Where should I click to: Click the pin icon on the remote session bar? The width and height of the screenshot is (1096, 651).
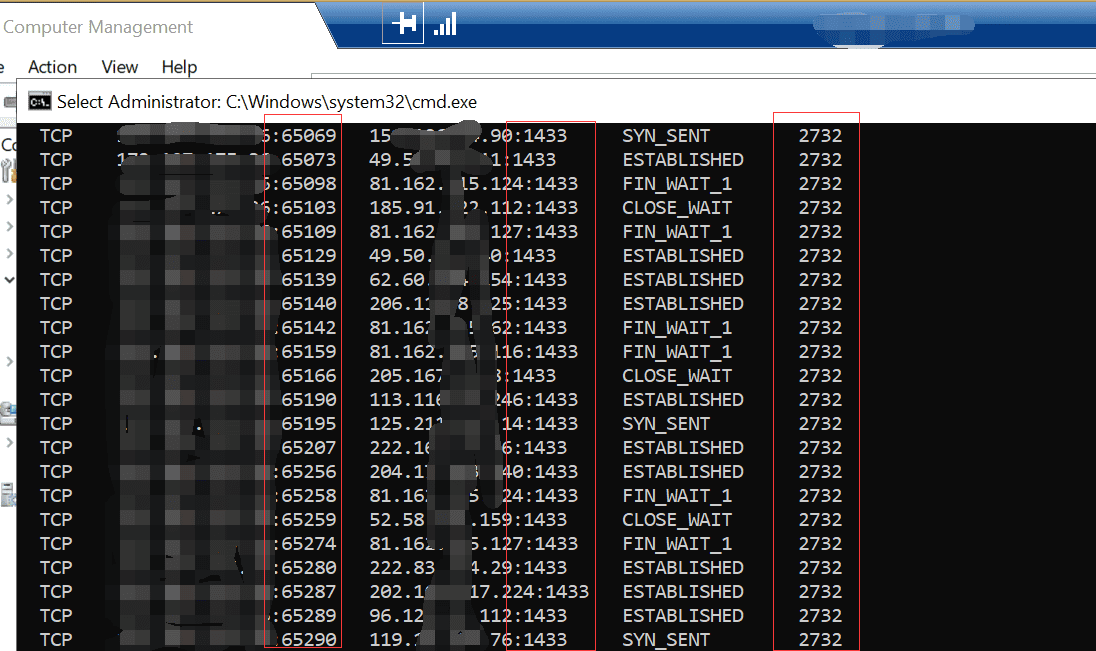pos(403,24)
